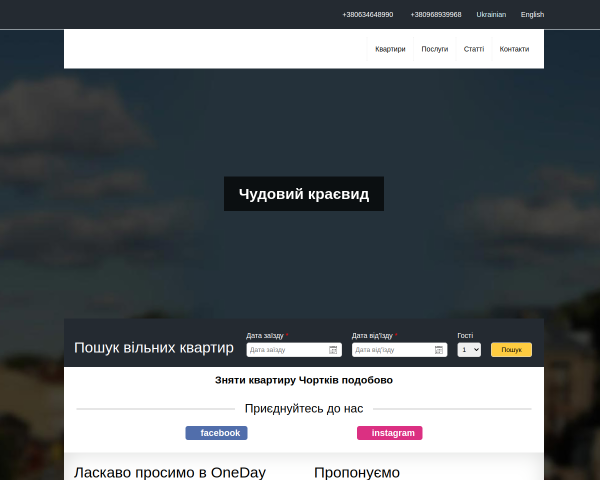
Task: Open the Контакти menu item
Action: [514, 49]
